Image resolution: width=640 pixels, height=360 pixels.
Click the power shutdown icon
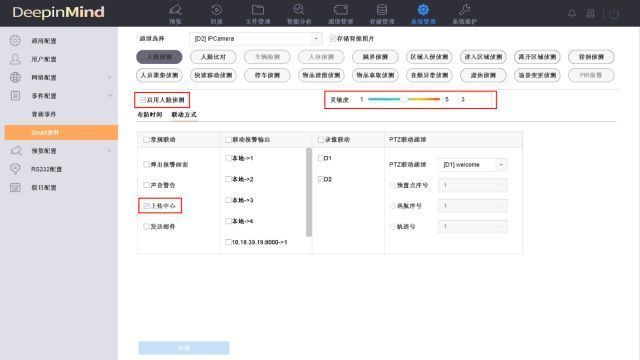tap(614, 13)
